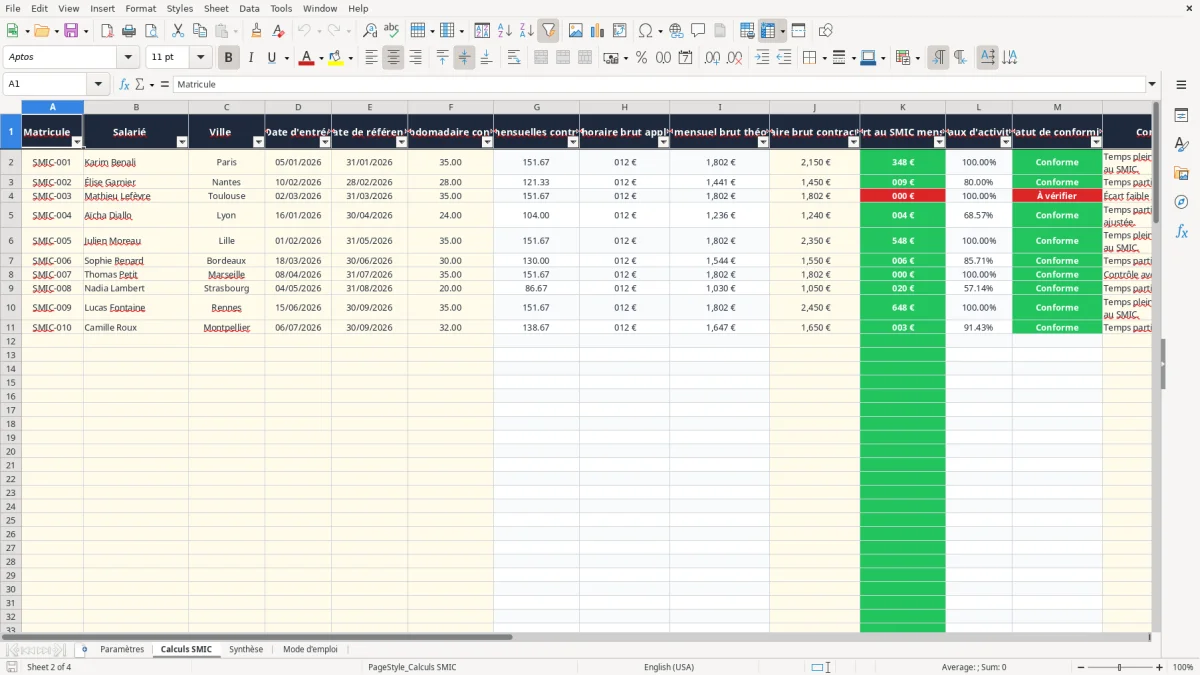
Task: Export directly as PDF
Action: [x=107, y=31]
